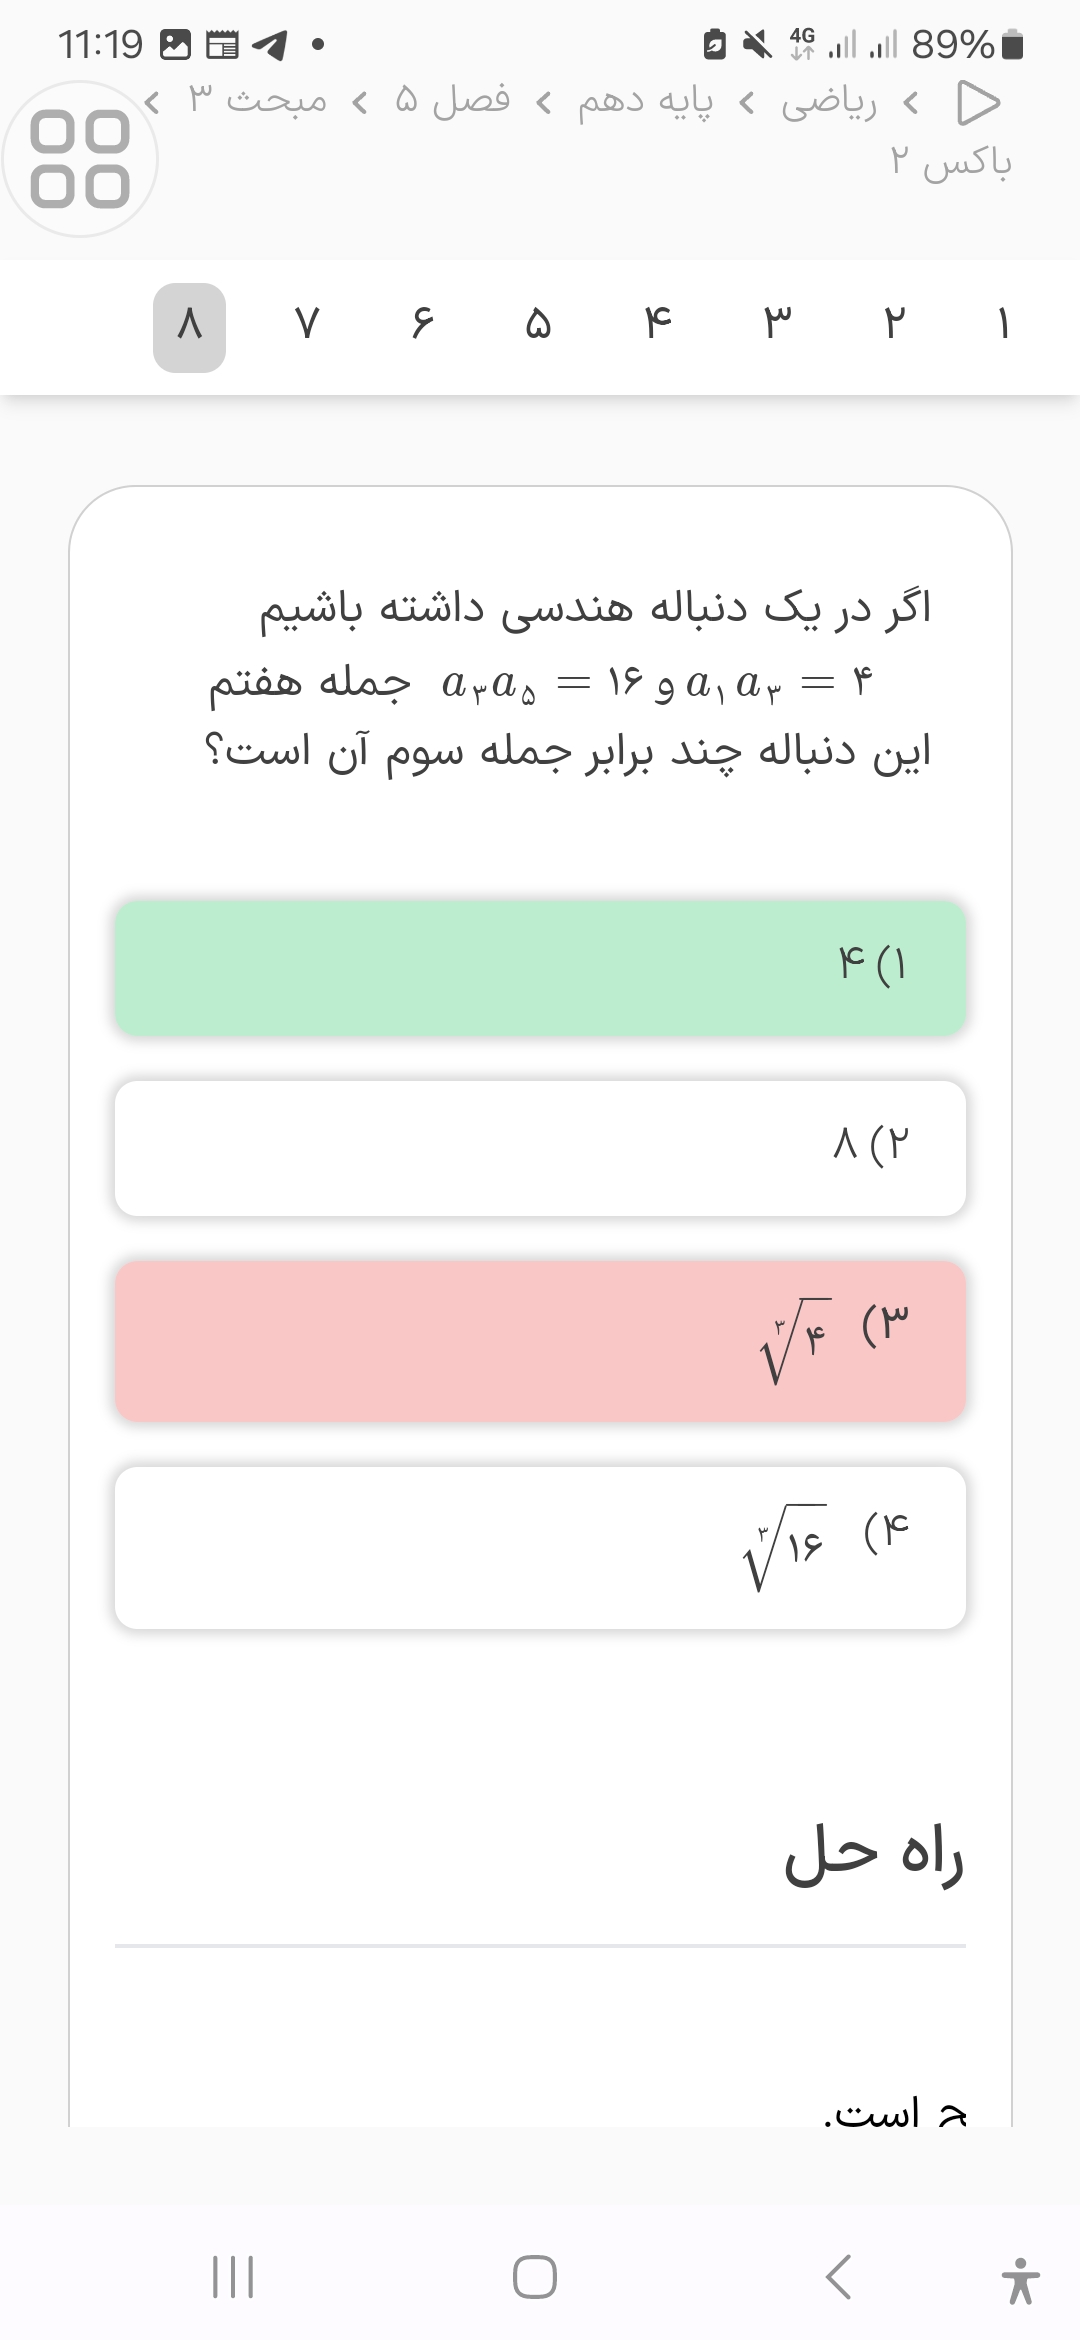Open the recent apps button
The image size is (1080, 2340).
233,2277
